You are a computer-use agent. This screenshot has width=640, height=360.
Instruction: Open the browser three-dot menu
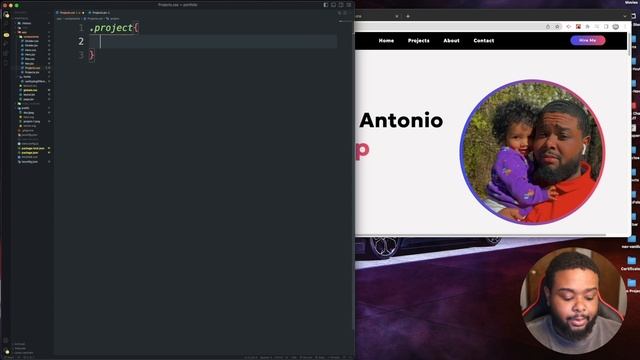click(625, 27)
